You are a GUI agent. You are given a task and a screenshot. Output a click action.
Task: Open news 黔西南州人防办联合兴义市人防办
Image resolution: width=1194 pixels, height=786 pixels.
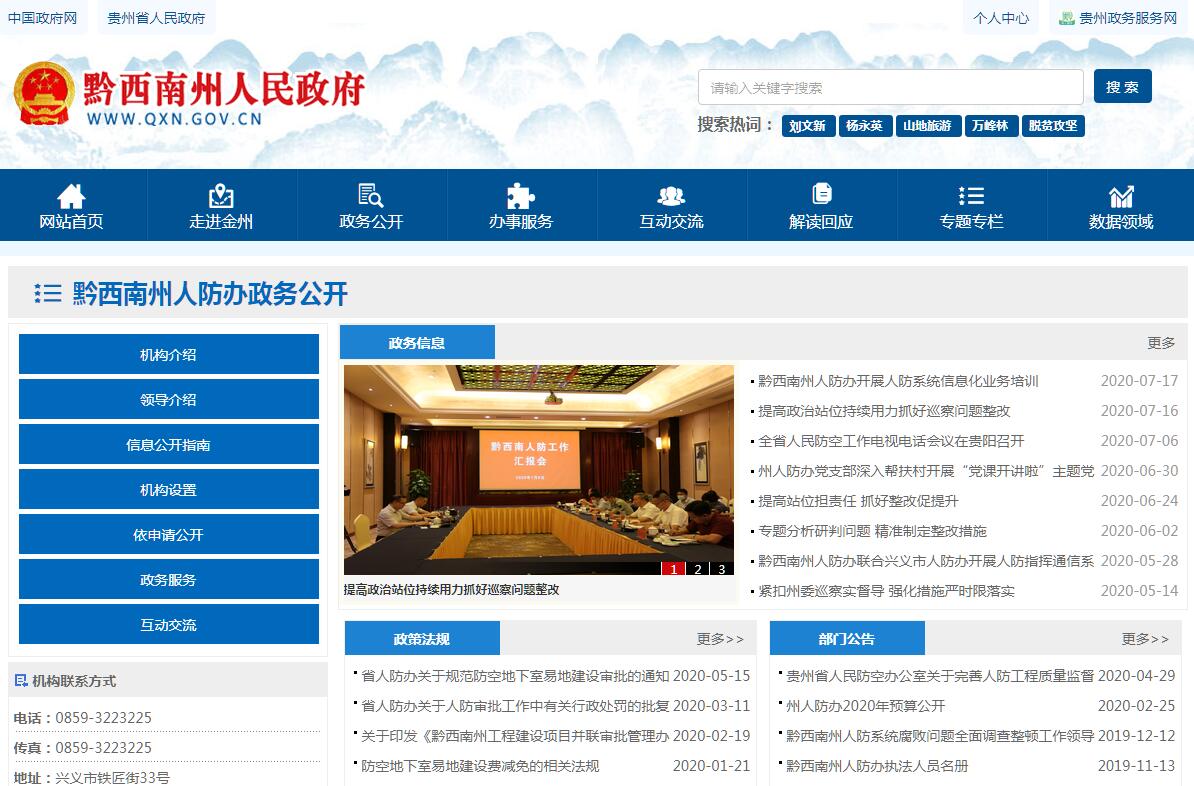[926, 561]
